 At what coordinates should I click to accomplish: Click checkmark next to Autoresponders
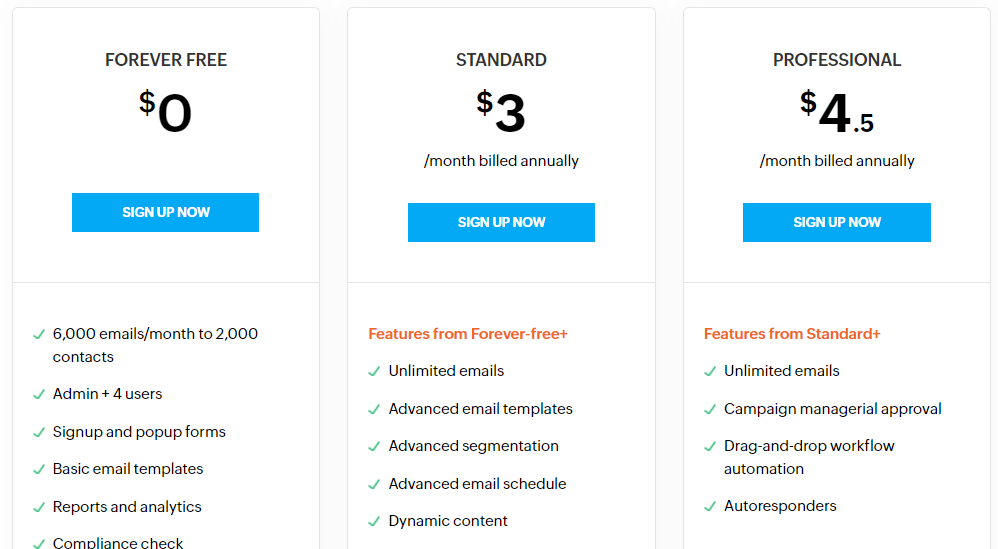pos(710,506)
